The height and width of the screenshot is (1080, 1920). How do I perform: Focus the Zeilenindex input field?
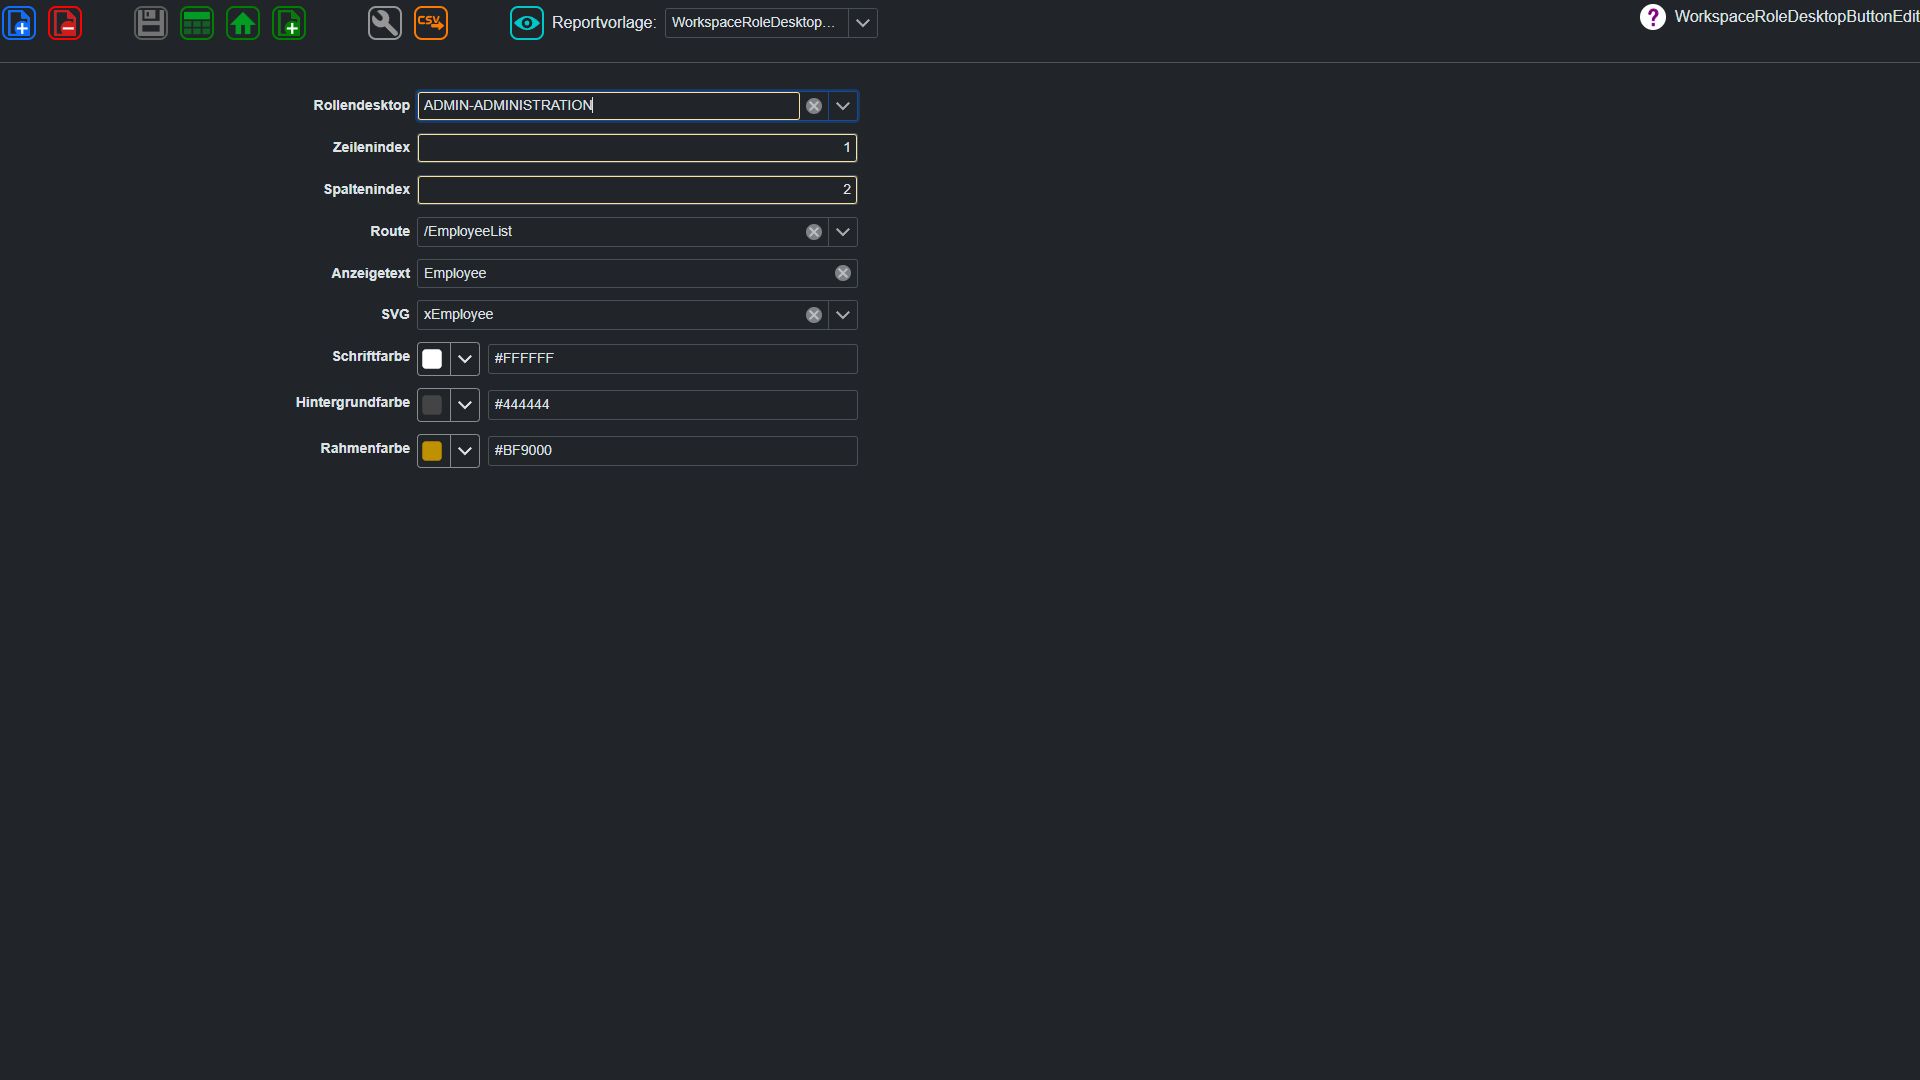point(637,148)
